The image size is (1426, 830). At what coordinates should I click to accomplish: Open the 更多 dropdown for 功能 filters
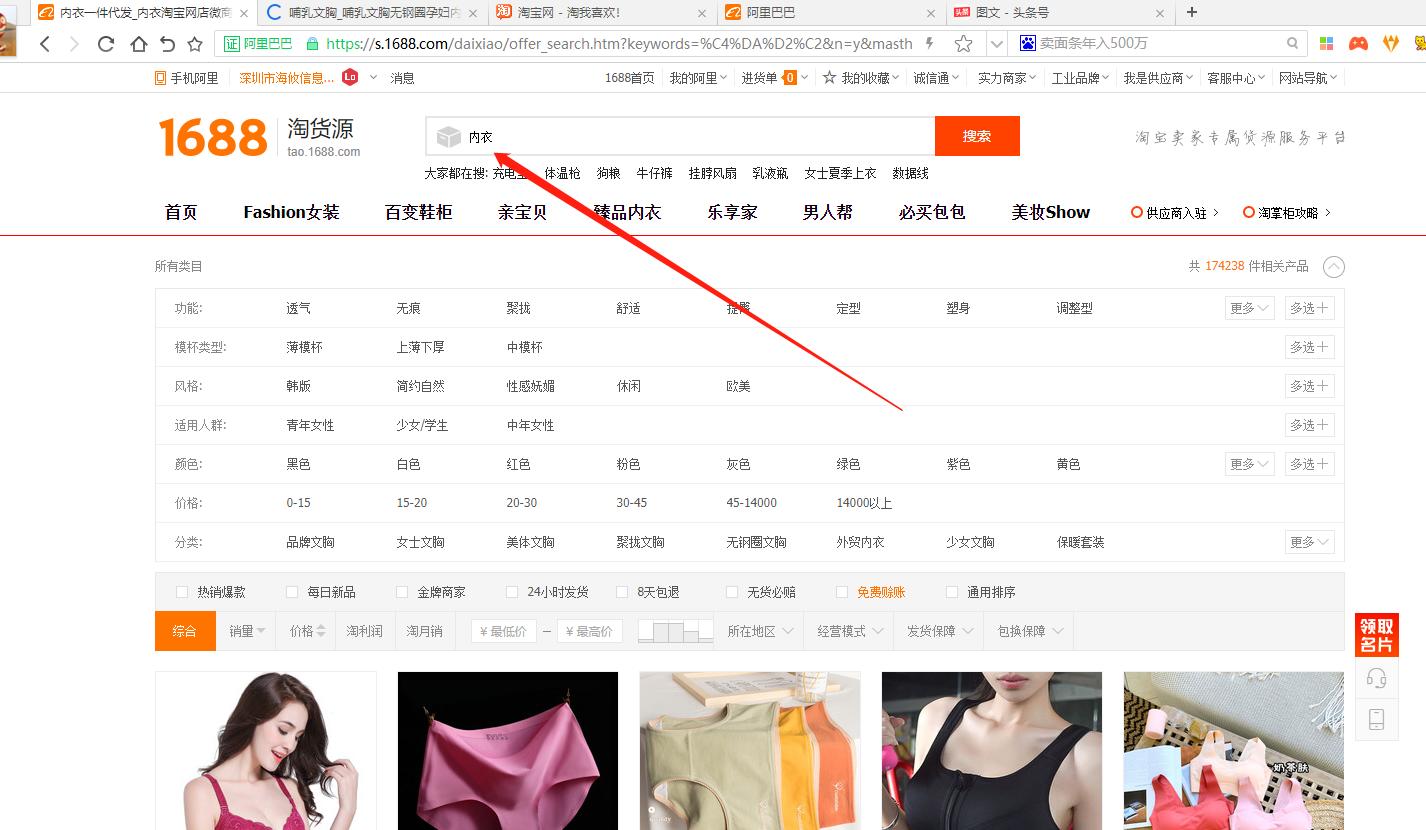[1248, 307]
